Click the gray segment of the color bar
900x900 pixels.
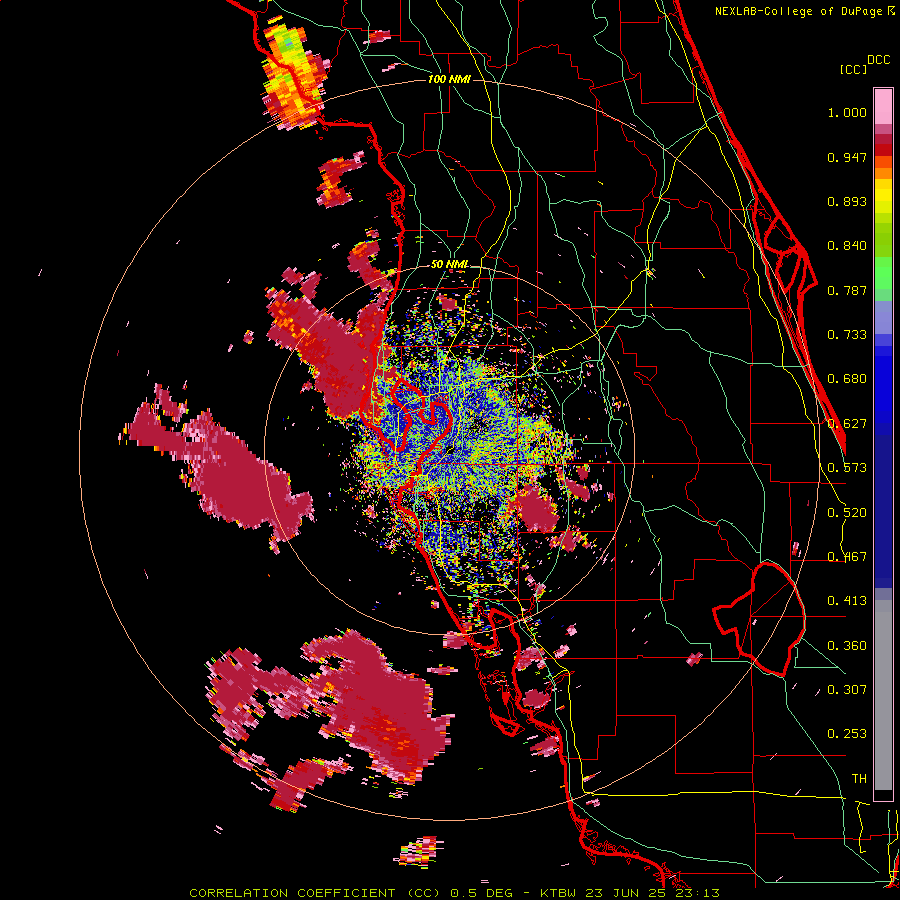[883, 695]
